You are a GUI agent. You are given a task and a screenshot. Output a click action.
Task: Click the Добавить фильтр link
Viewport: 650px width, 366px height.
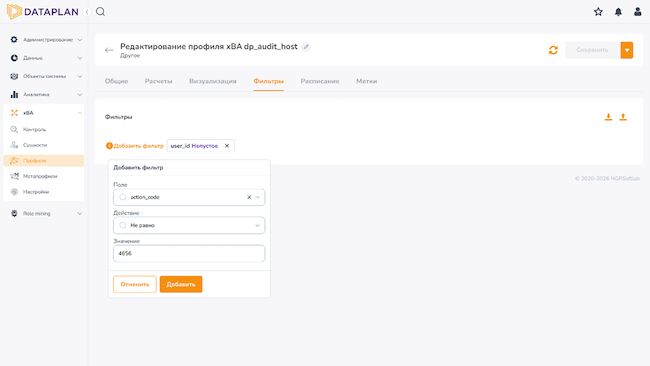click(x=135, y=146)
